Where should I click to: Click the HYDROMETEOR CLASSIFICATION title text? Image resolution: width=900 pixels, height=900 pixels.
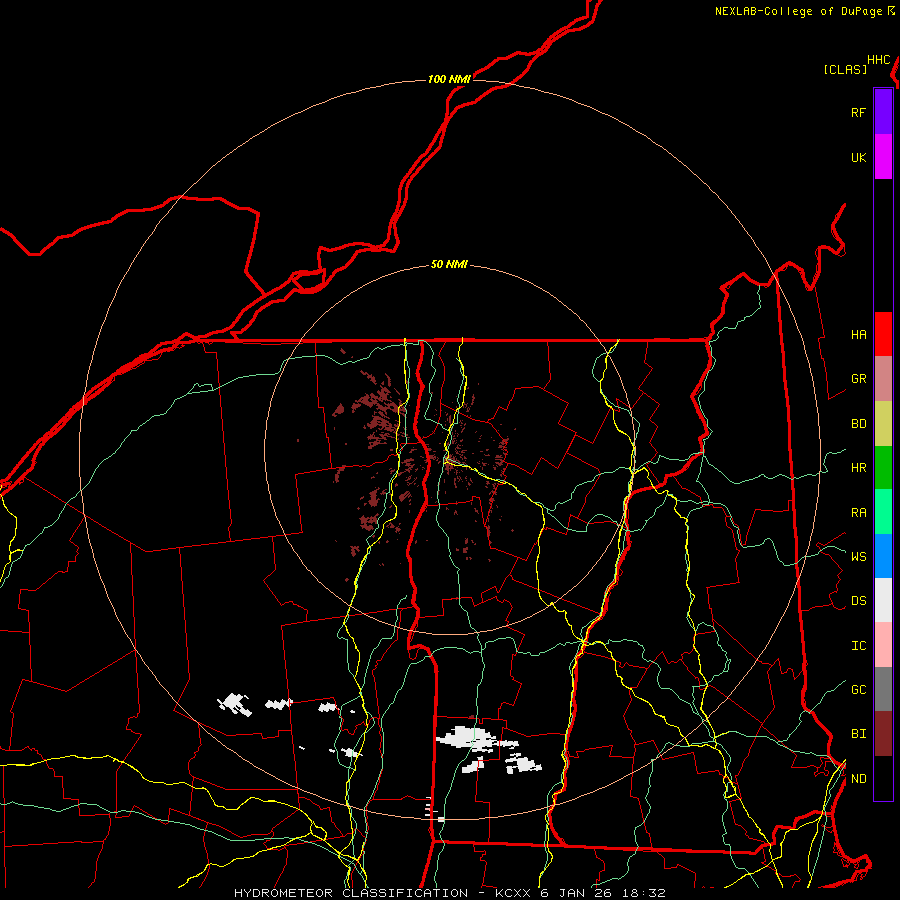[x=351, y=893]
